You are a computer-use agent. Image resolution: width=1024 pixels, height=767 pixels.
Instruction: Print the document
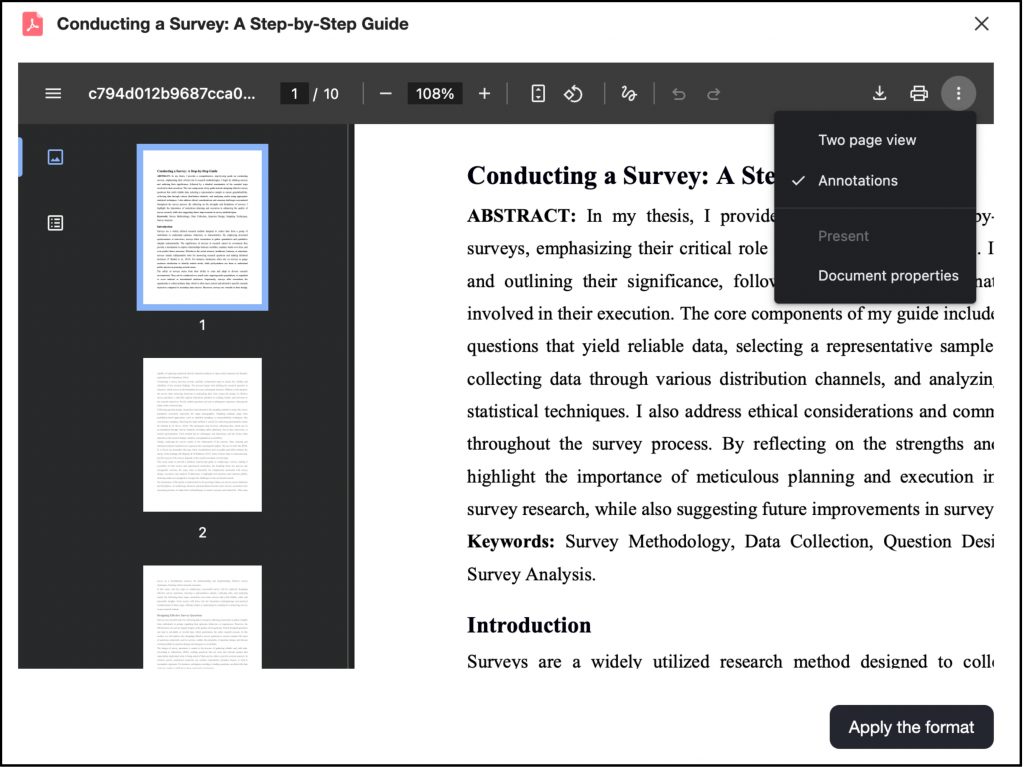point(918,93)
